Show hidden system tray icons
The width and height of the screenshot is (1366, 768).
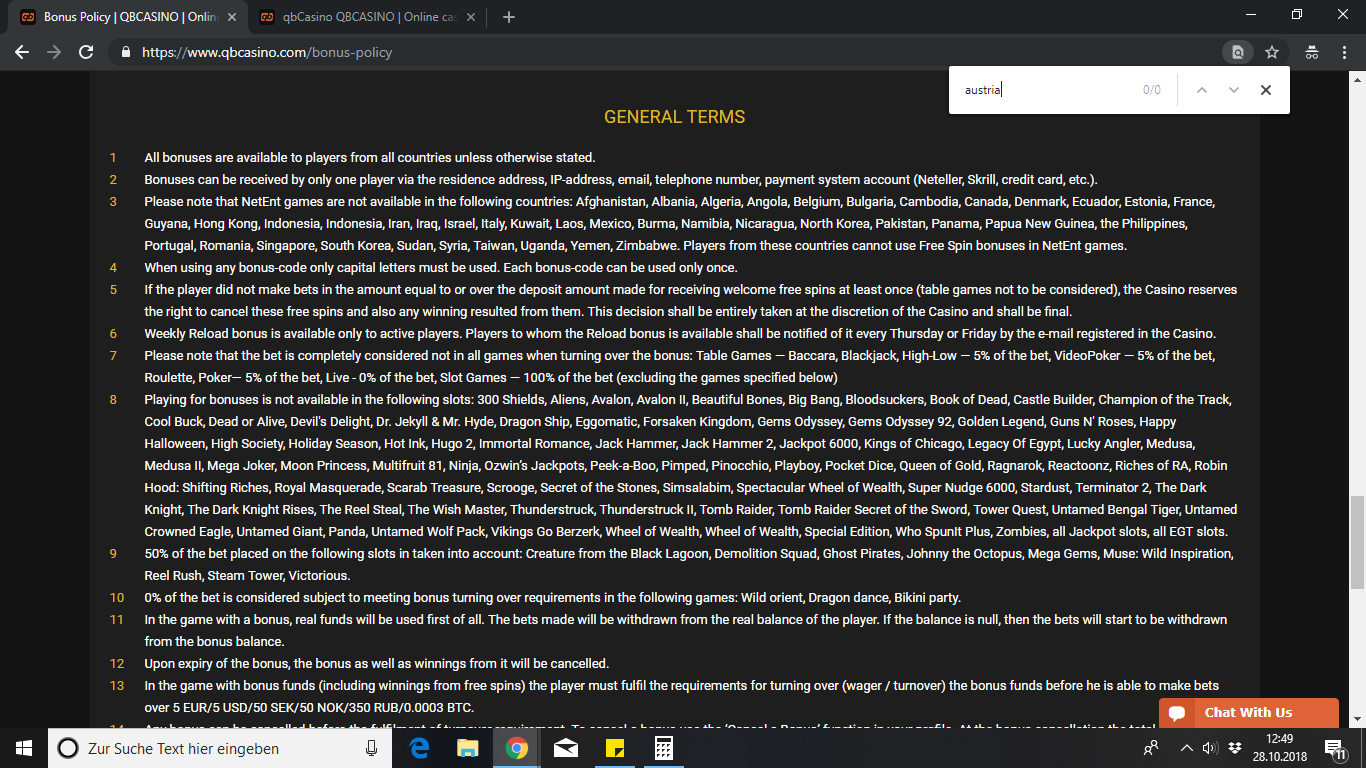(x=1186, y=748)
